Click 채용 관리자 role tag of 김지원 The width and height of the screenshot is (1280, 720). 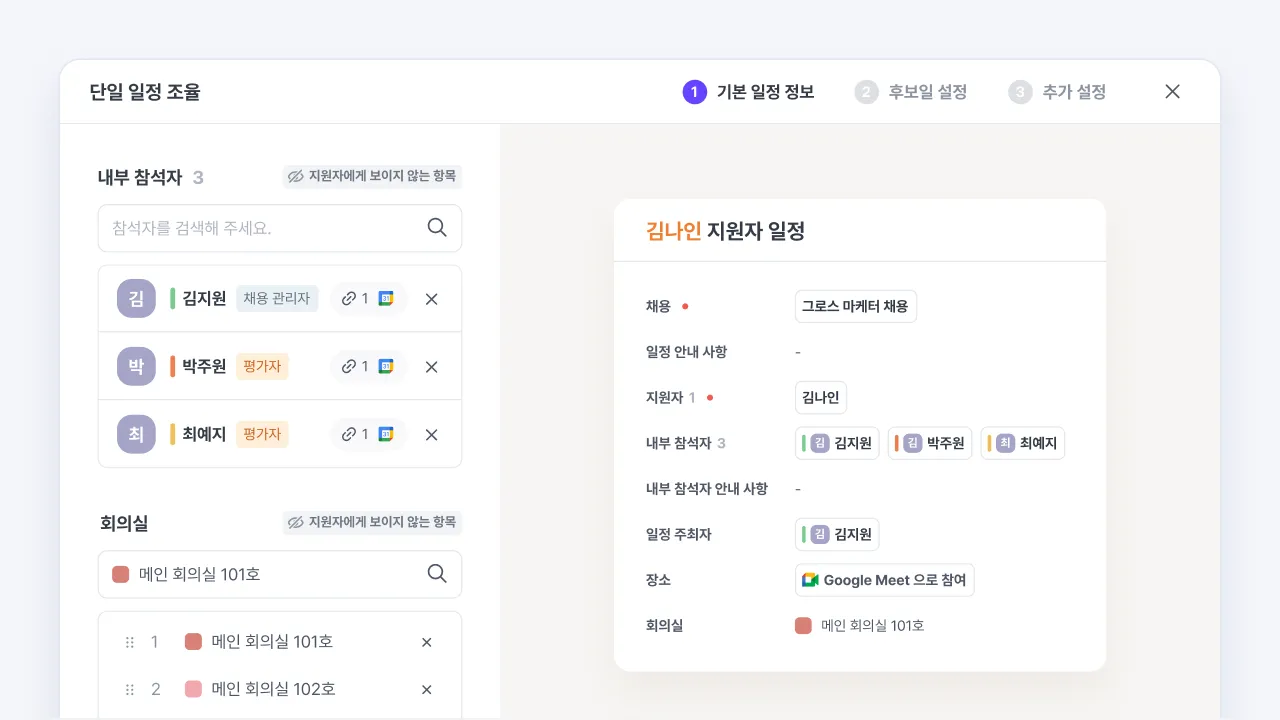pyautogui.click(x=277, y=298)
